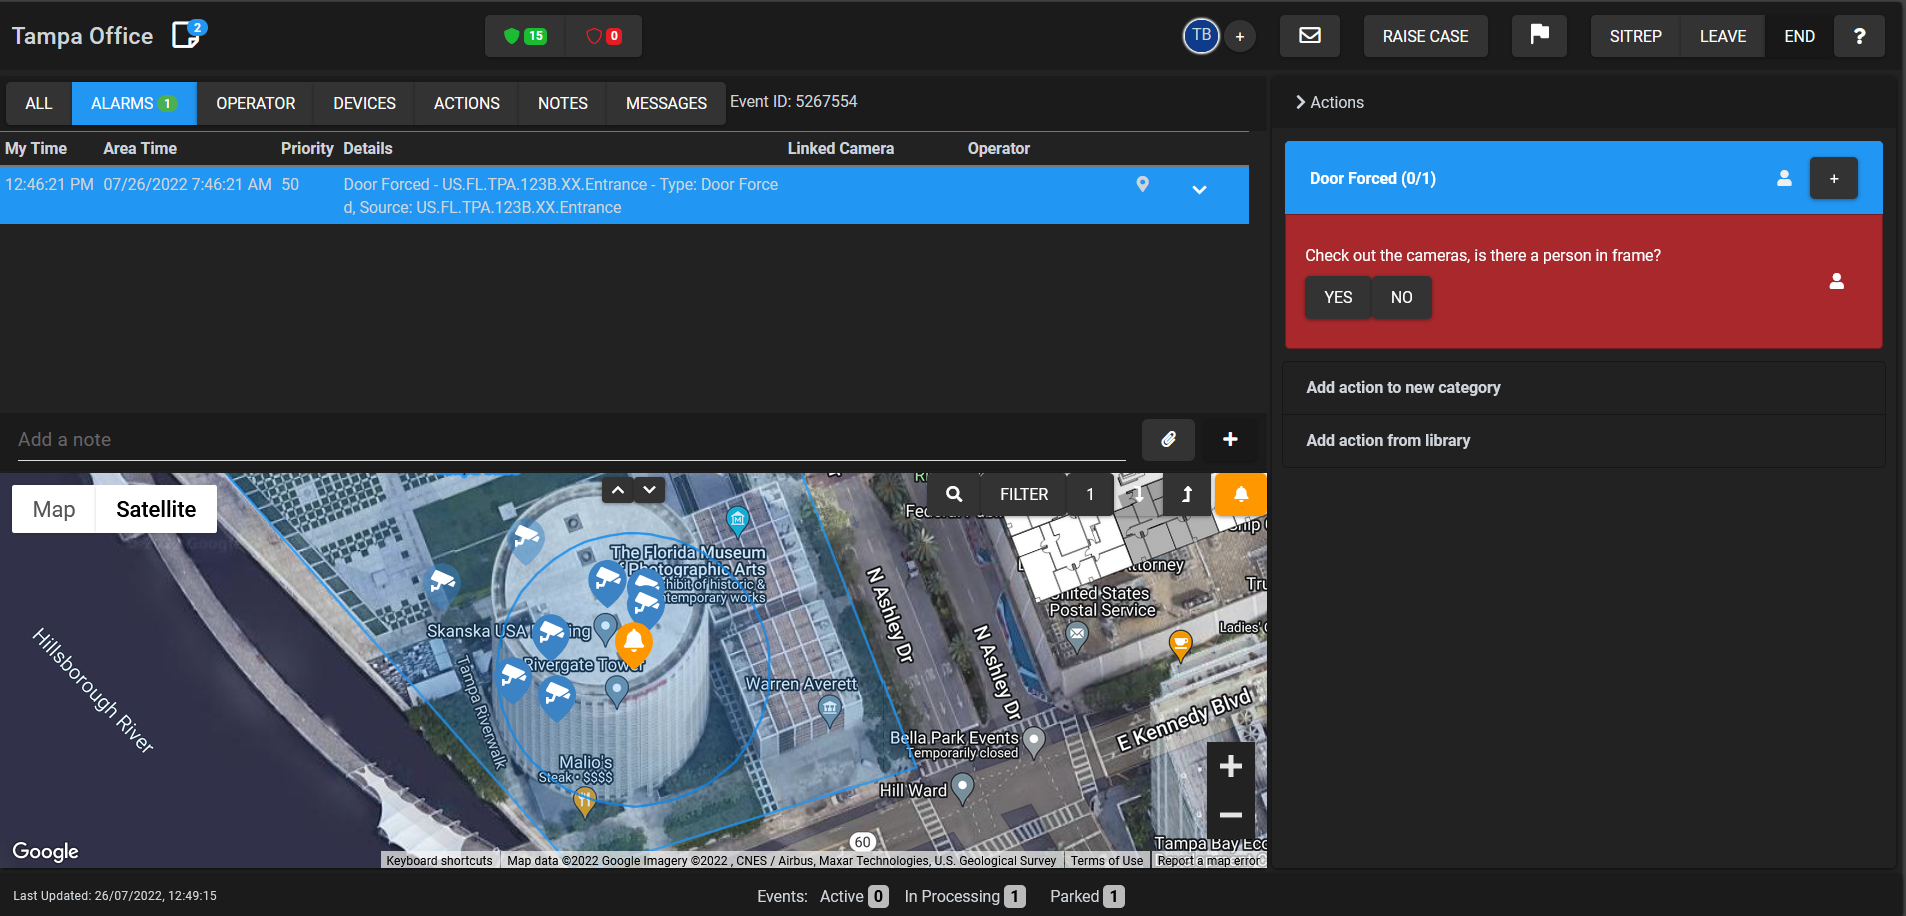1906x916 pixels.
Task: Click plus button on Door Forced category
Action: click(1834, 178)
